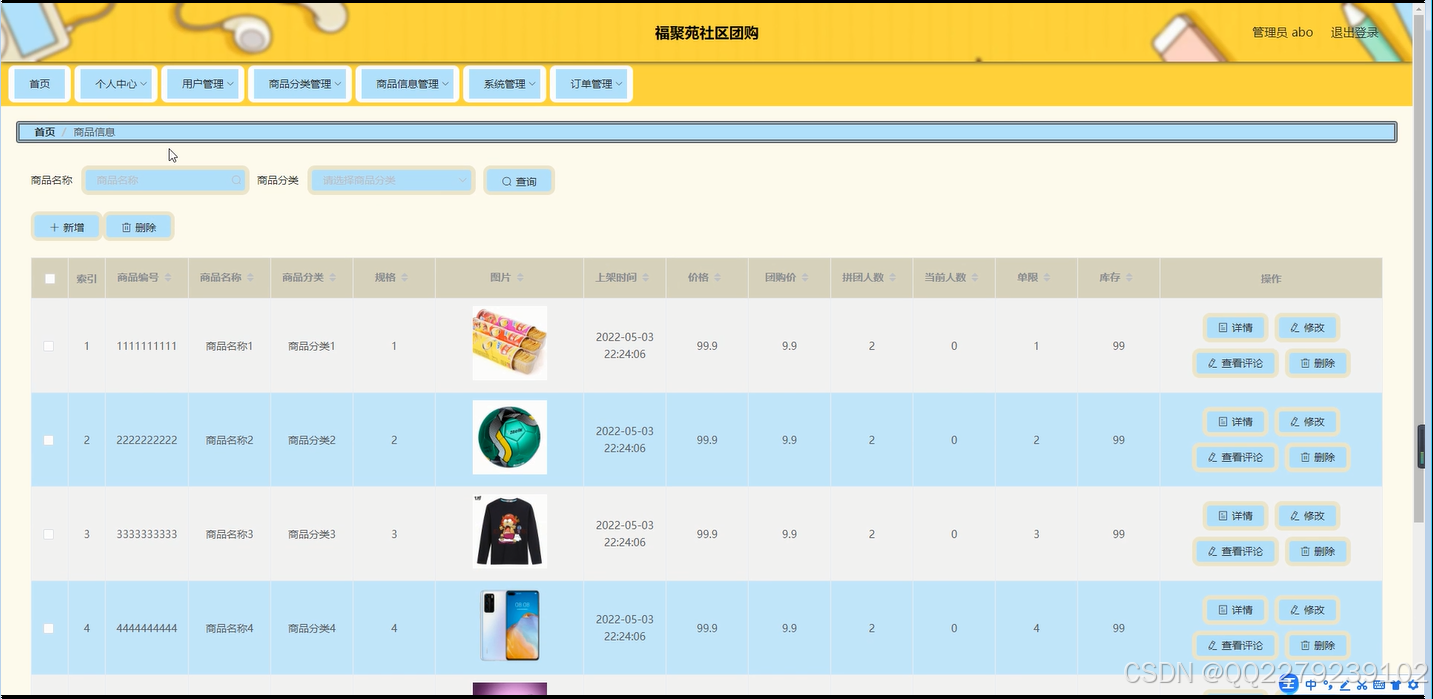This screenshot has width=1433, height=699.
Task: Toggle Chinese/English with the 中 IME icon
Action: tap(1311, 685)
